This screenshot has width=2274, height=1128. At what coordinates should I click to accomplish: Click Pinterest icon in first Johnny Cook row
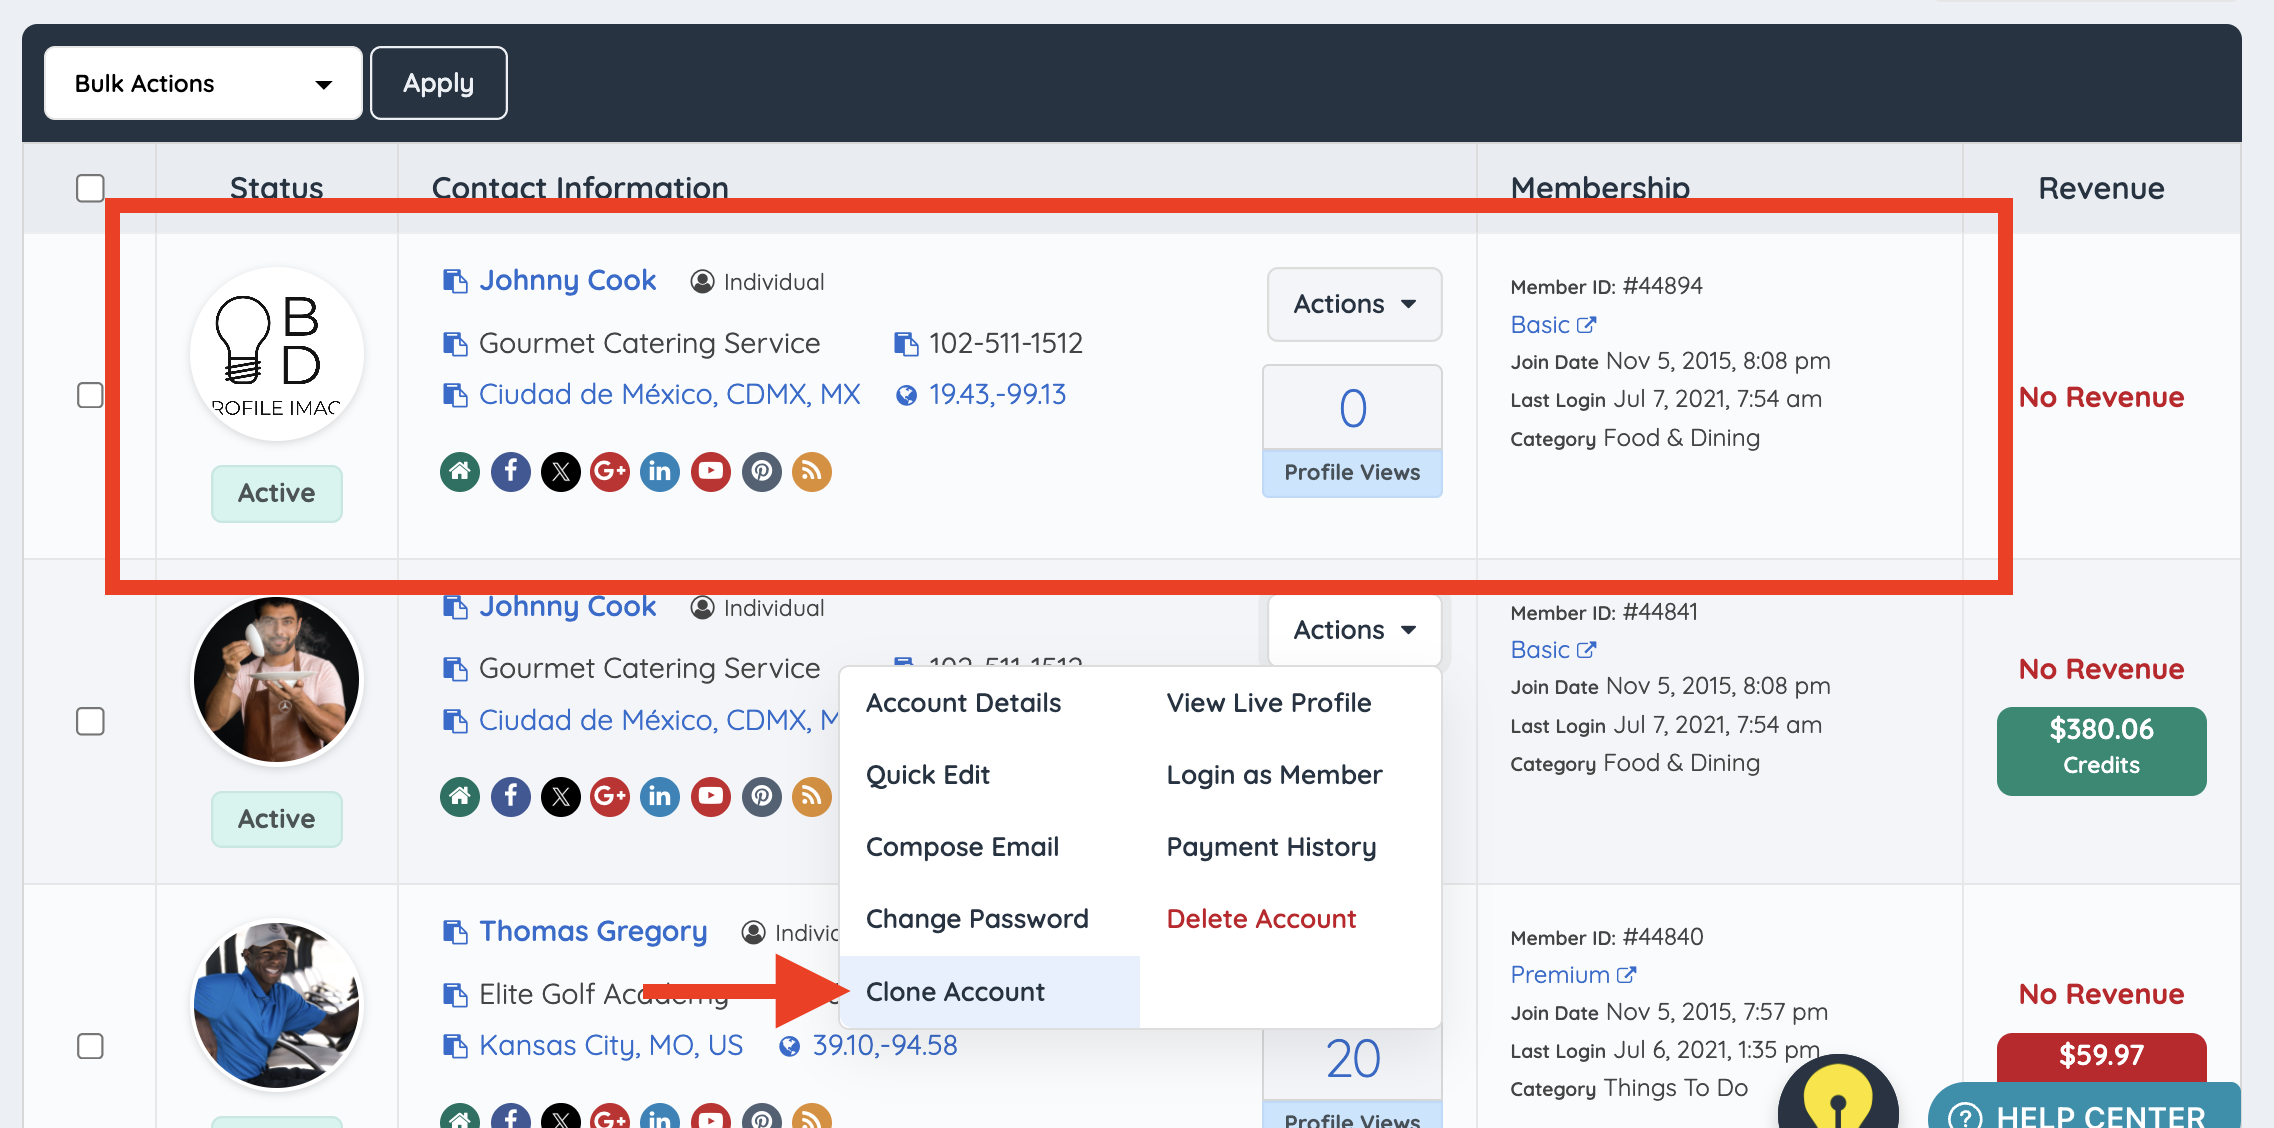point(761,471)
